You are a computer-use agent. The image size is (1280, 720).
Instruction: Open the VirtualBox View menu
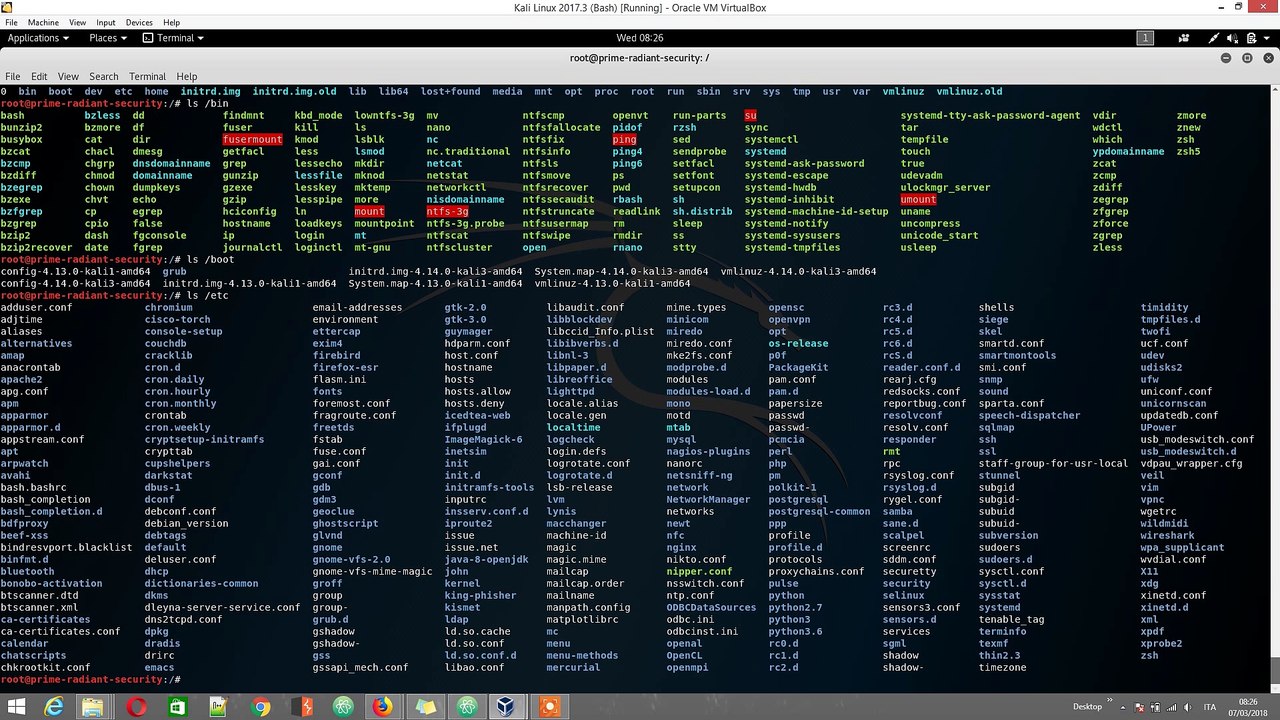tap(77, 22)
